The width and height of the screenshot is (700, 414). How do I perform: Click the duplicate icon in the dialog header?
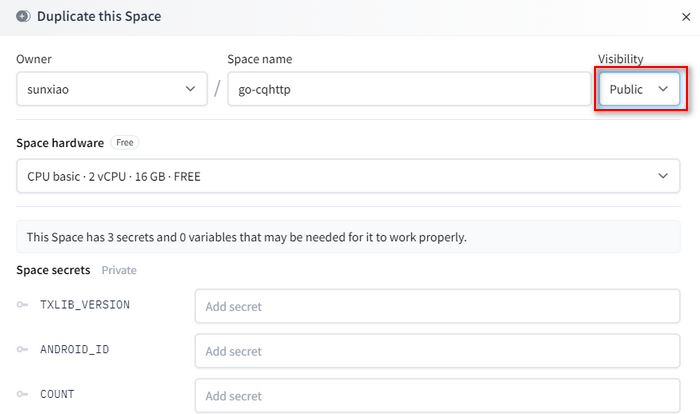(x=23, y=17)
